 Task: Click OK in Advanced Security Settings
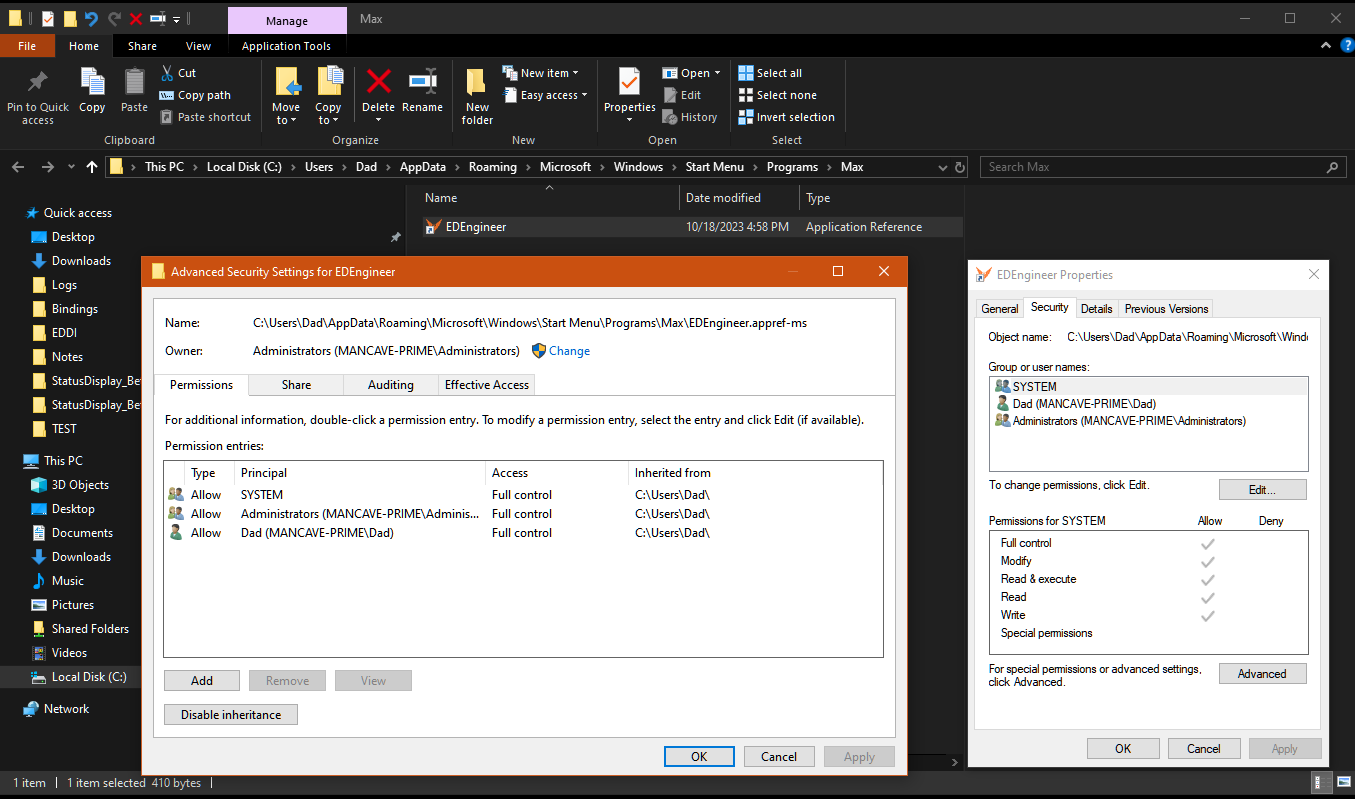click(699, 757)
